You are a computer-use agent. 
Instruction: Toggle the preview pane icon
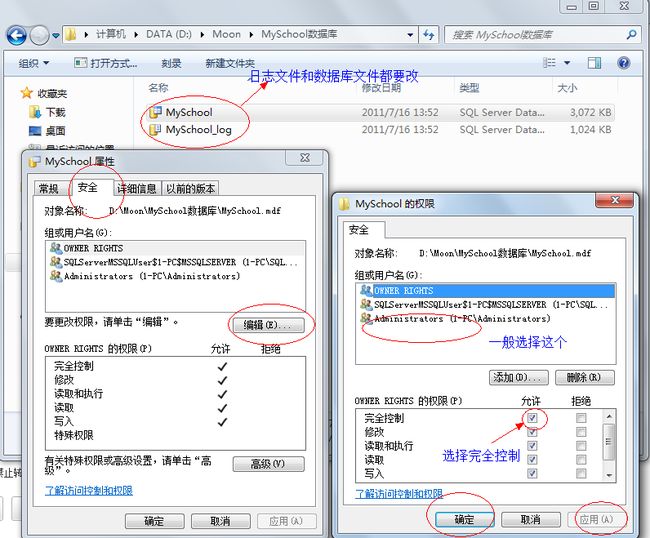(594, 63)
